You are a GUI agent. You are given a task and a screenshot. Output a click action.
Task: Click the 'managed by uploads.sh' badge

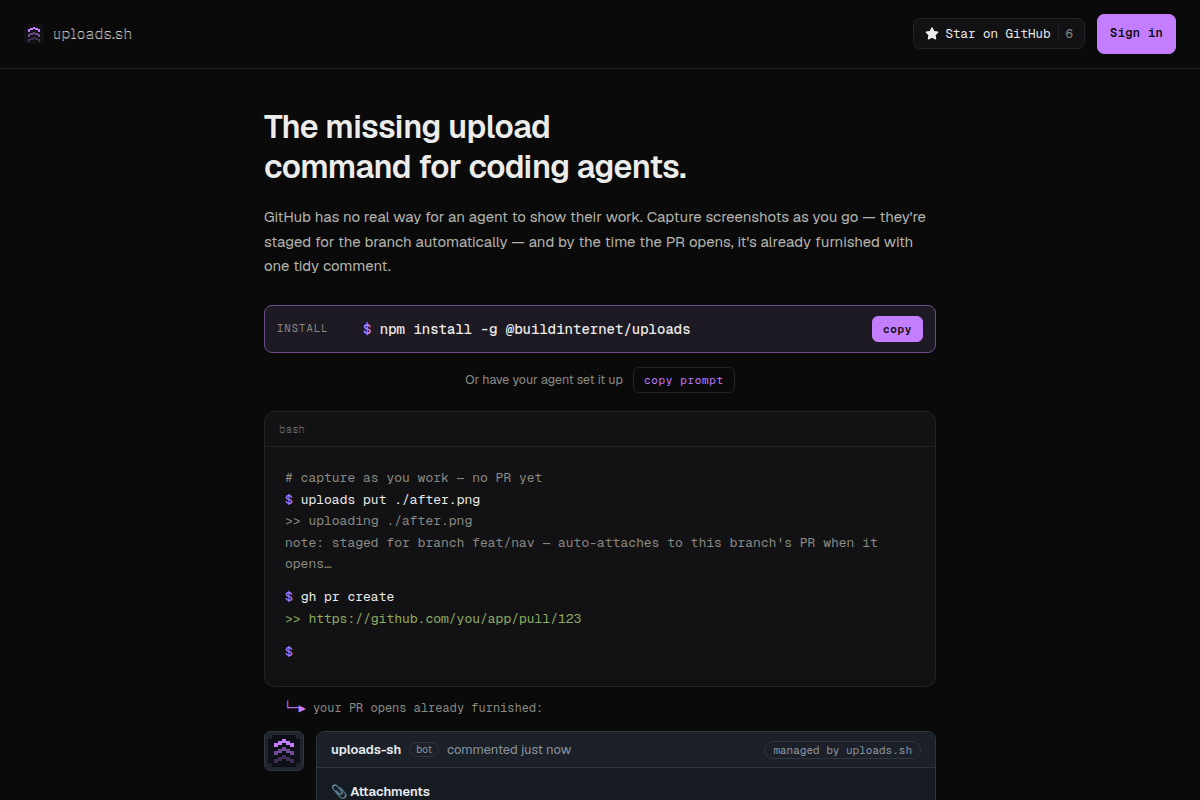click(842, 750)
